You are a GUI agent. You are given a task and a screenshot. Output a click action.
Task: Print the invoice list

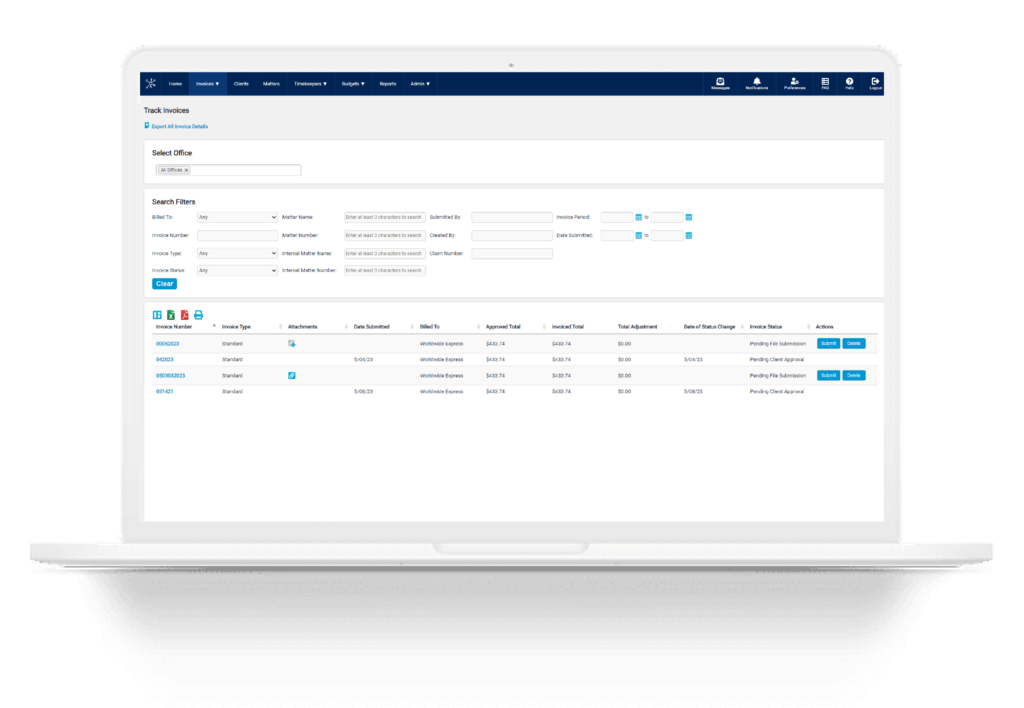(x=198, y=315)
